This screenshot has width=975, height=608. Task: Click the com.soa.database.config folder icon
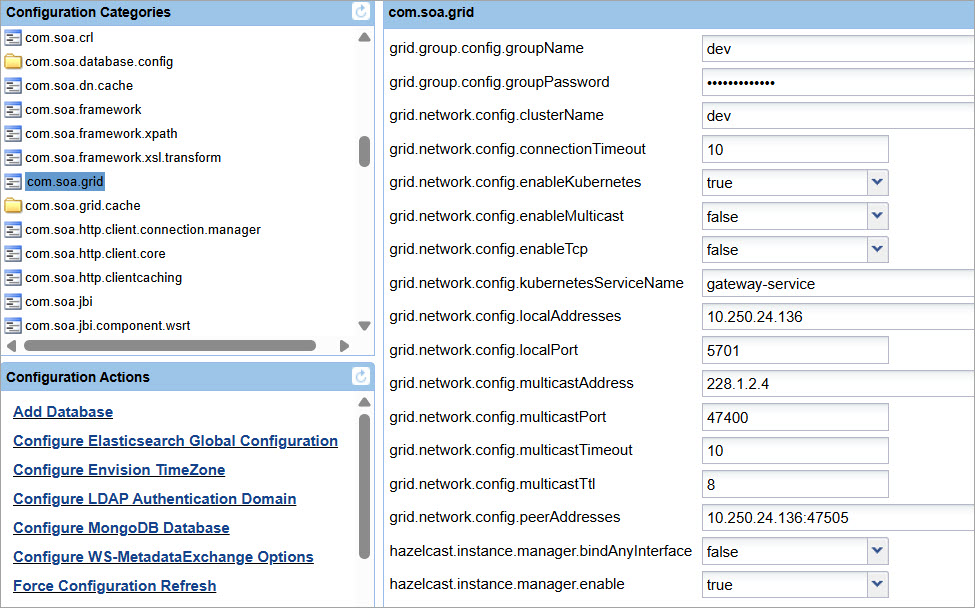[13, 62]
